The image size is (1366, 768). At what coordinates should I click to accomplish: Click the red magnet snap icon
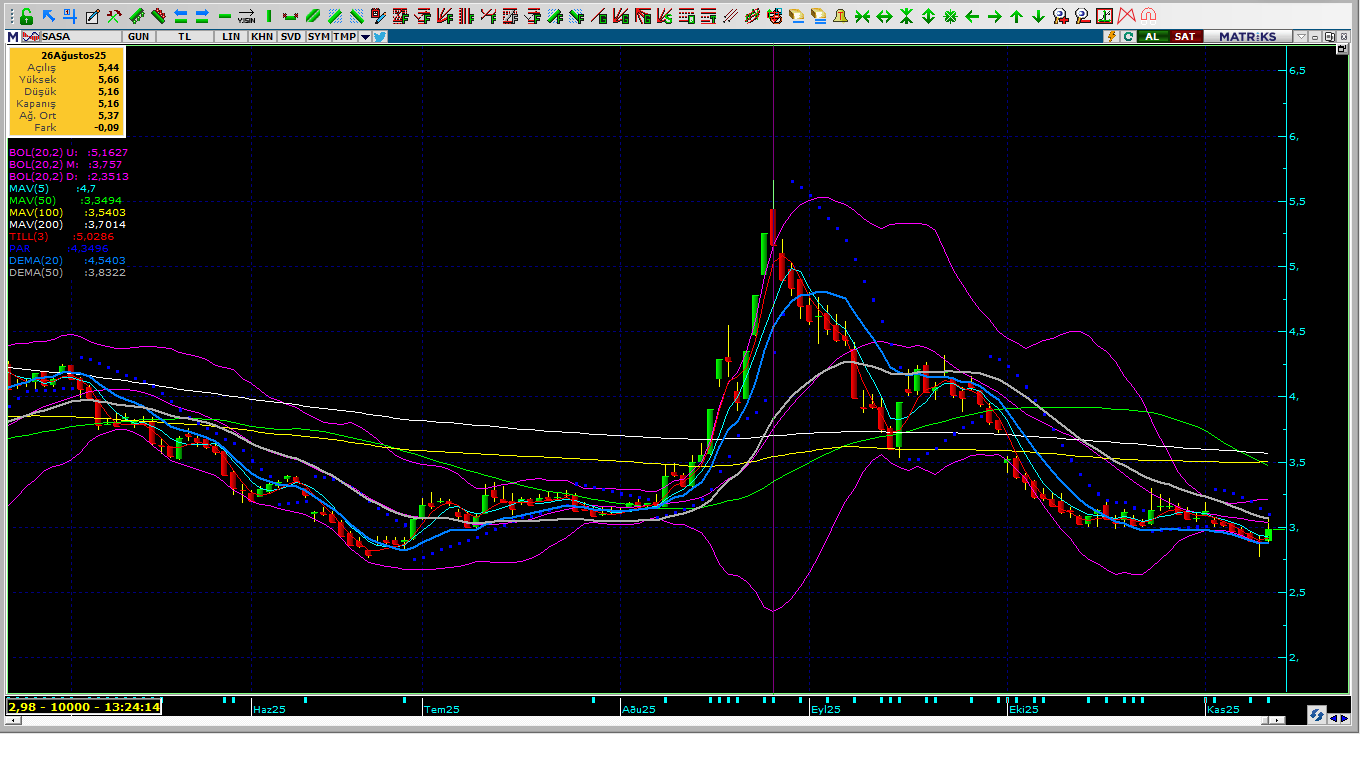(1148, 16)
